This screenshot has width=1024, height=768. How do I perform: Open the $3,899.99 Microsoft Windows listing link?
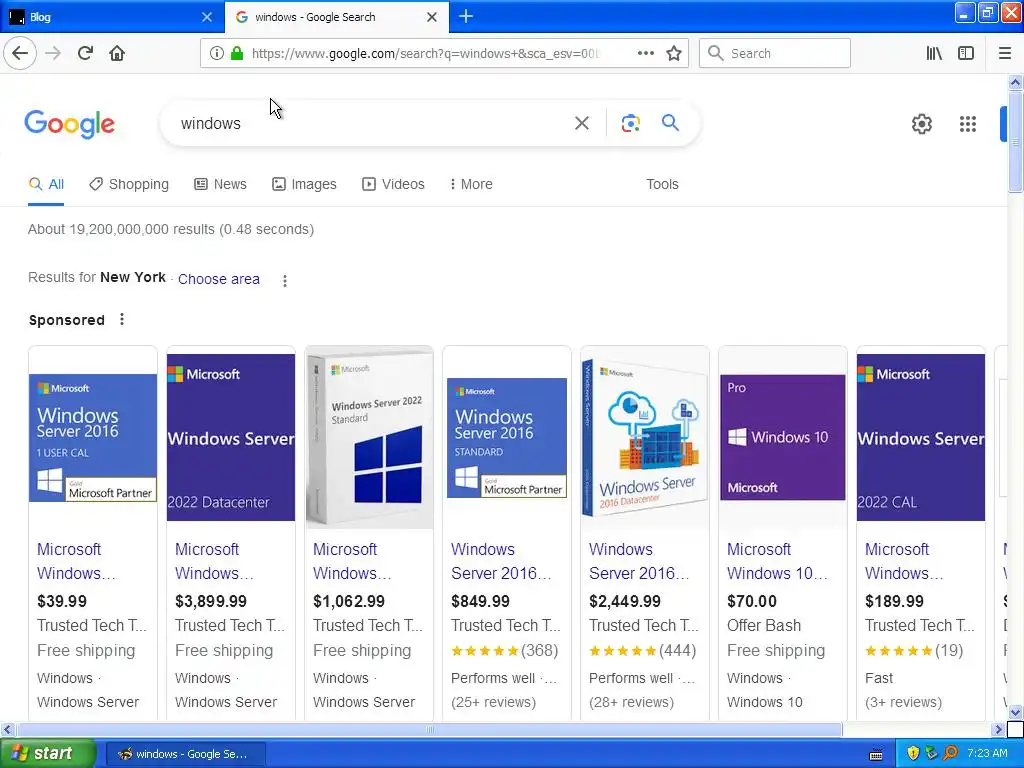214,561
